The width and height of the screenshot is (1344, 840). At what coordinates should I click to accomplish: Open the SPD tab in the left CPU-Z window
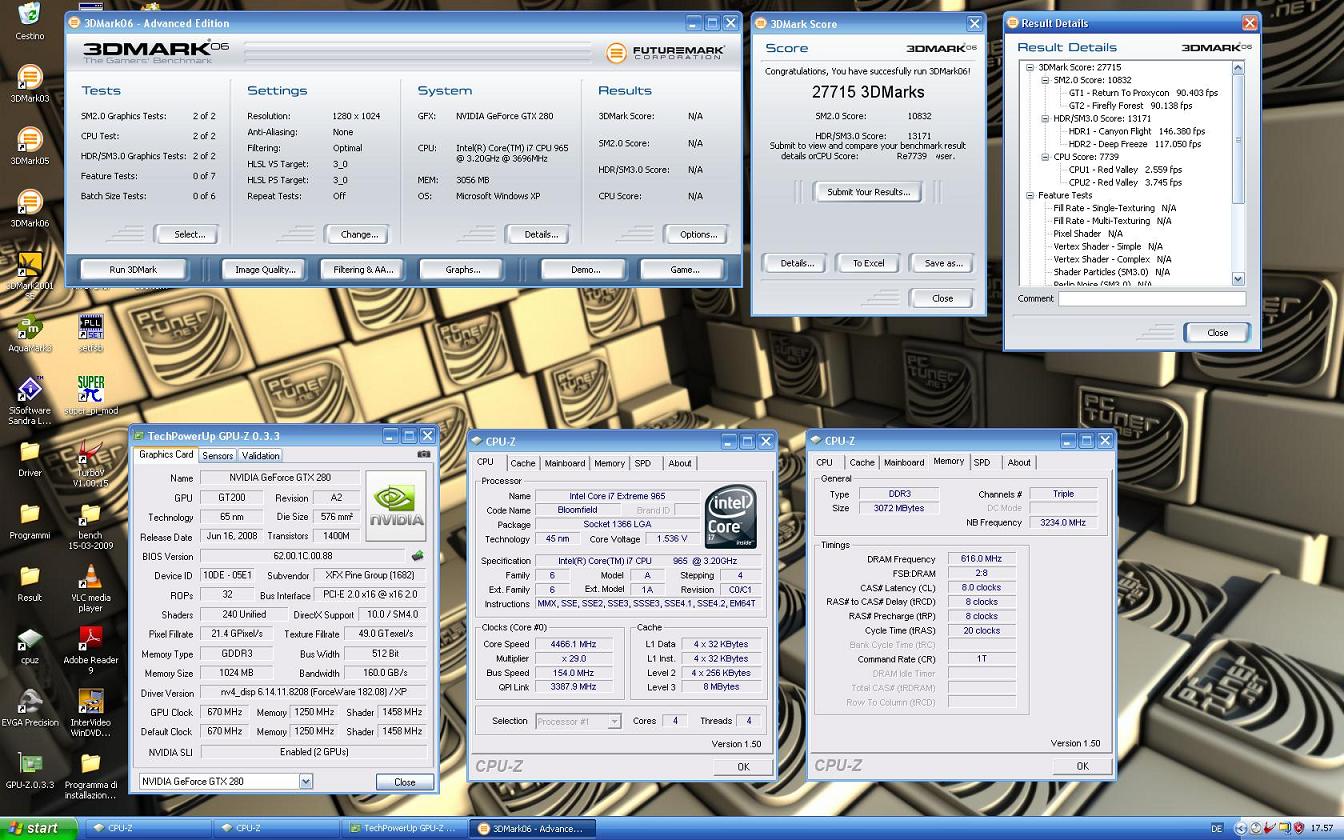pos(643,463)
